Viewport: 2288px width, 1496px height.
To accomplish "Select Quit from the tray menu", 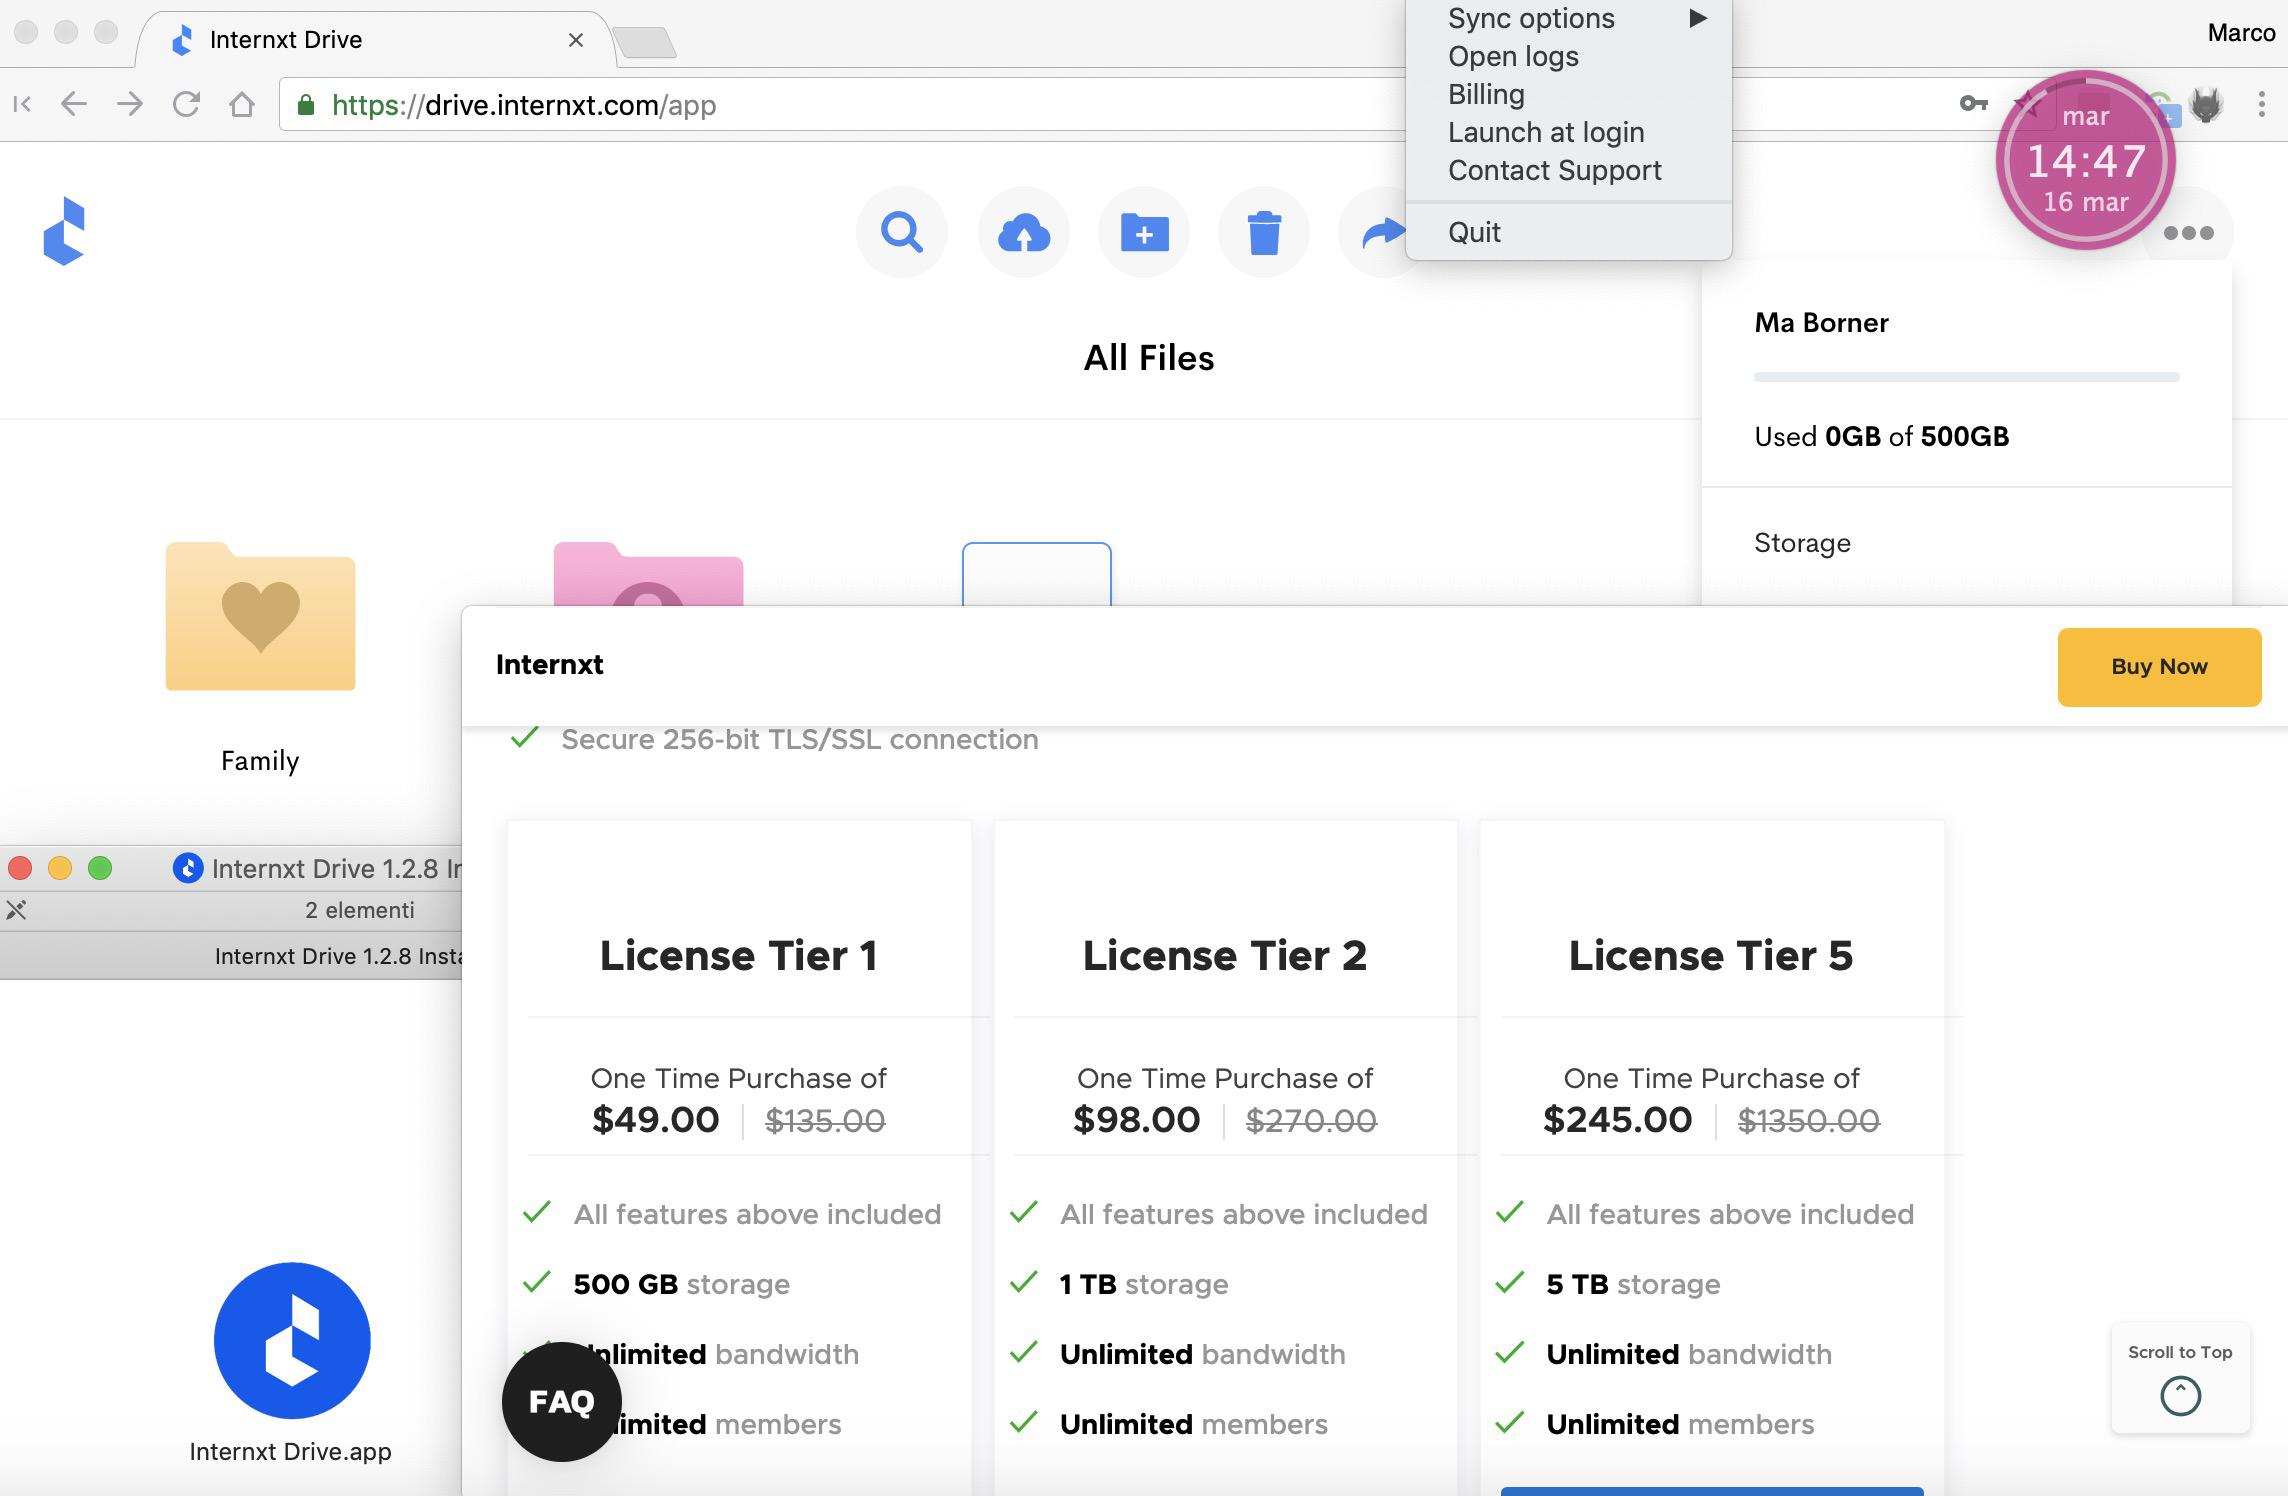I will (1474, 231).
